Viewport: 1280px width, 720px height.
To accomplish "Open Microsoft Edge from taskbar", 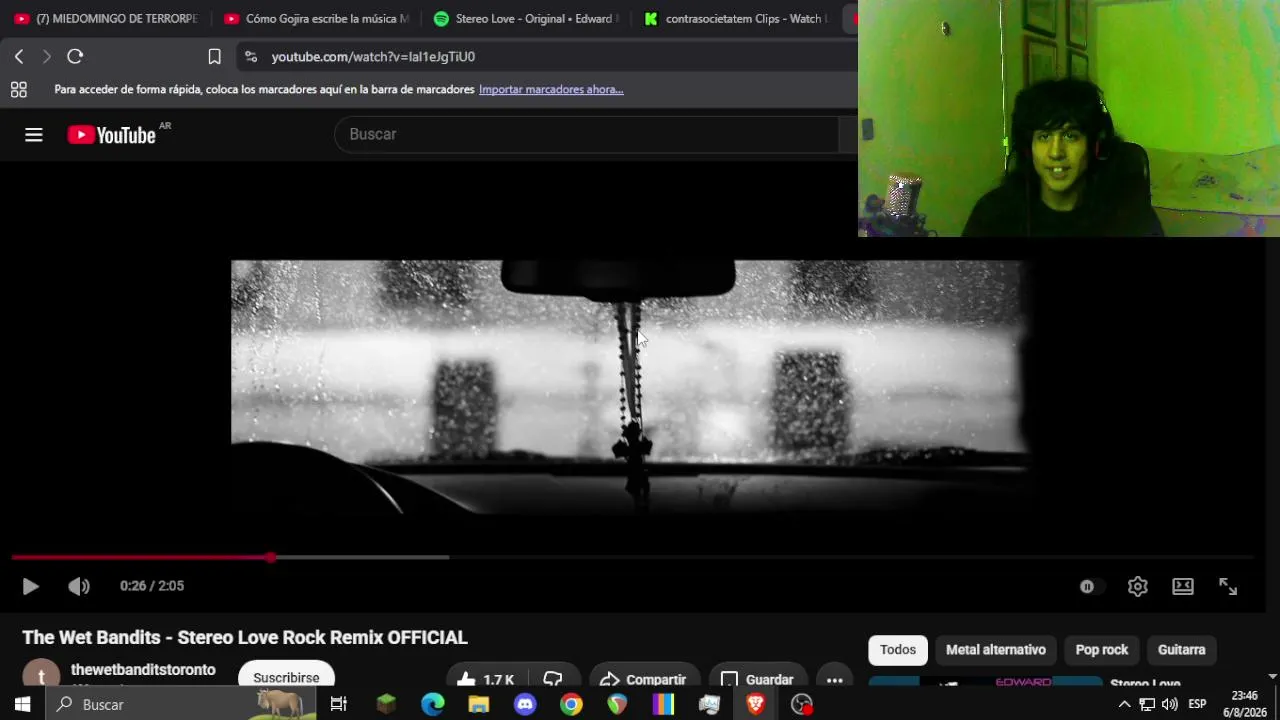I will pos(432,705).
